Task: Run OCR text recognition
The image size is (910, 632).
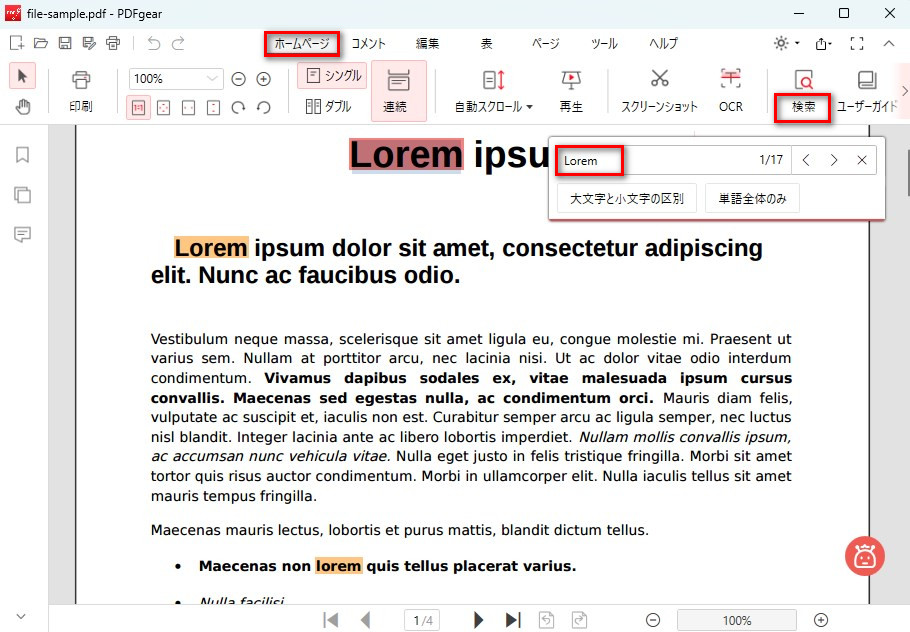Action: point(730,89)
